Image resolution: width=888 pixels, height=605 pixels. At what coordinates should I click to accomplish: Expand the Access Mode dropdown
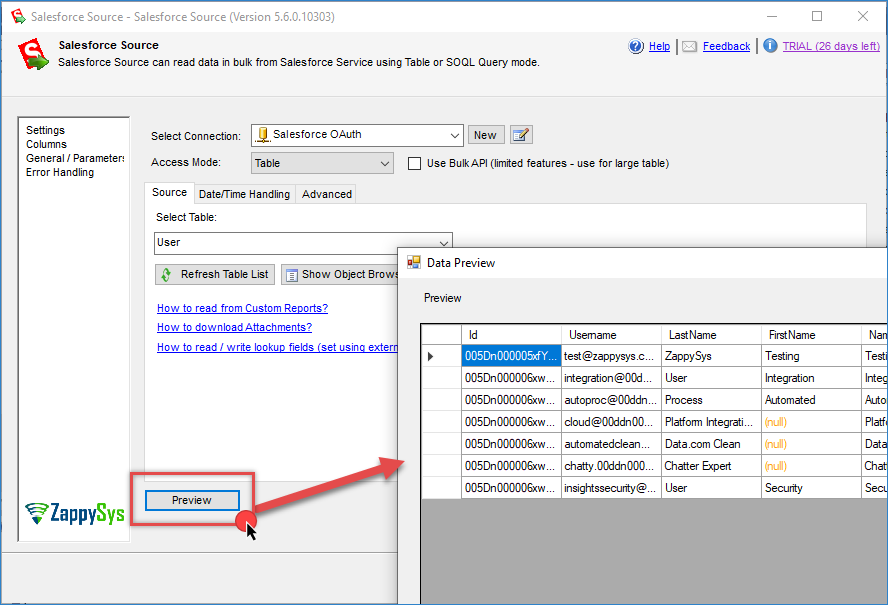coord(322,163)
